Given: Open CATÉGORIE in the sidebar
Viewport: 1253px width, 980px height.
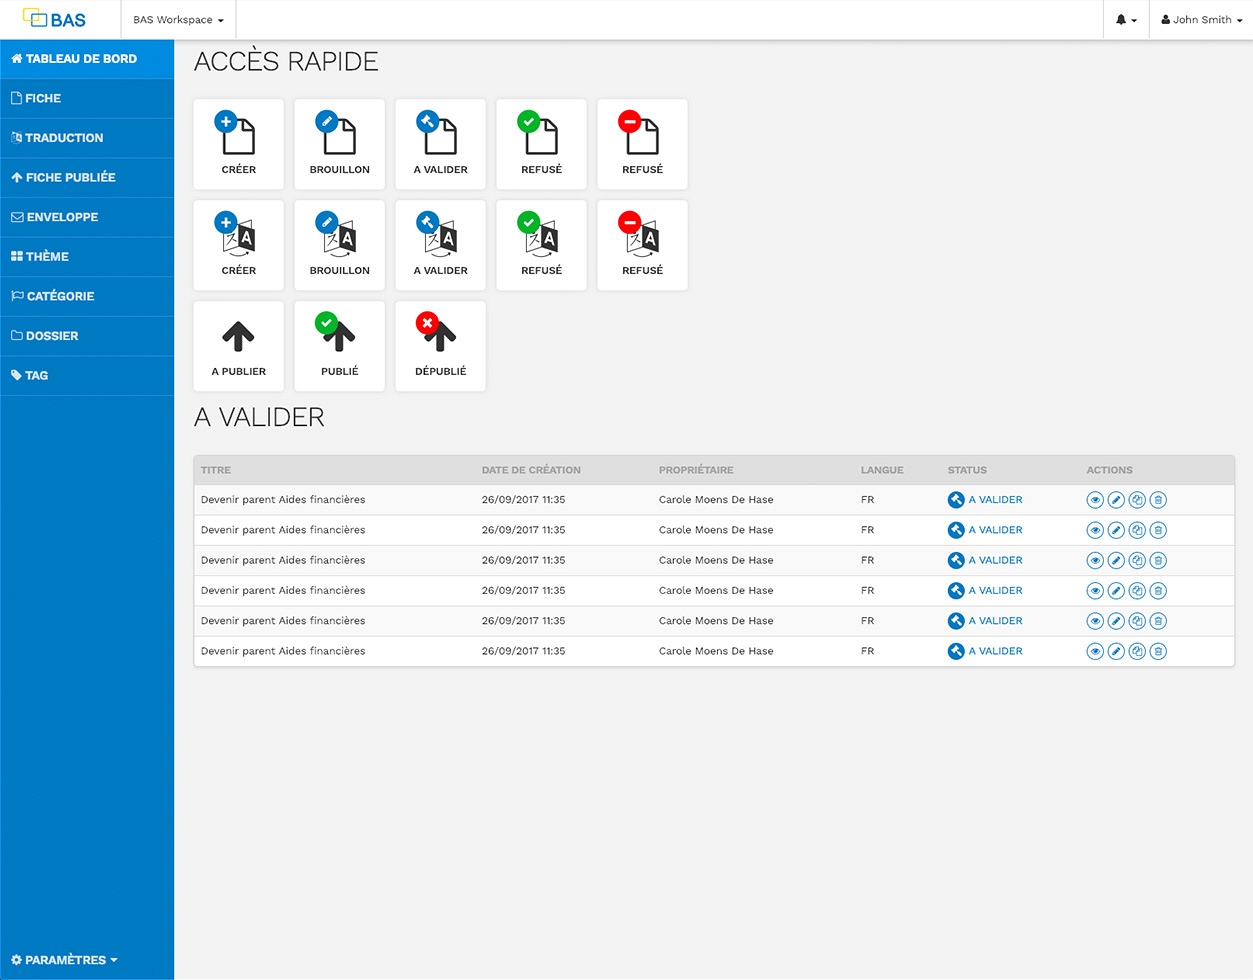Looking at the screenshot, I should pyautogui.click(x=87, y=296).
